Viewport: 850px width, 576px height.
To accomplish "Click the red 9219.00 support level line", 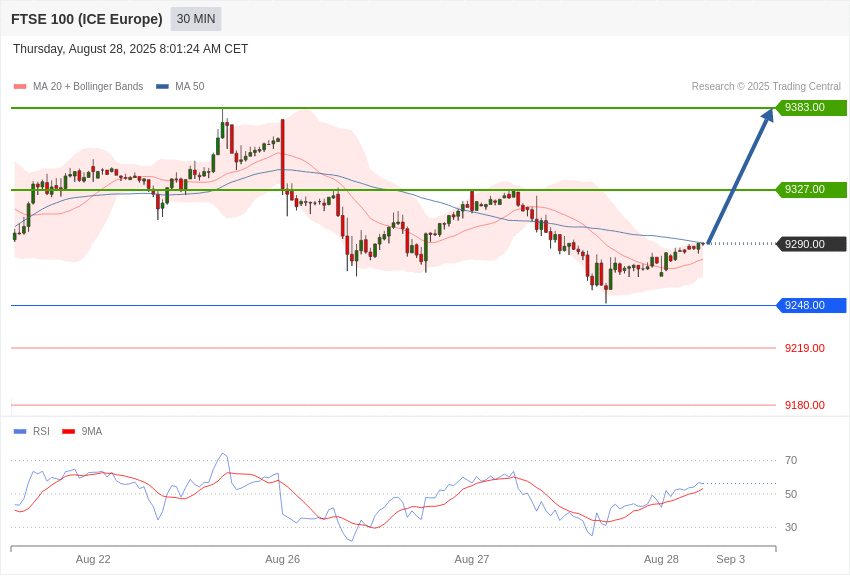I will (x=400, y=348).
